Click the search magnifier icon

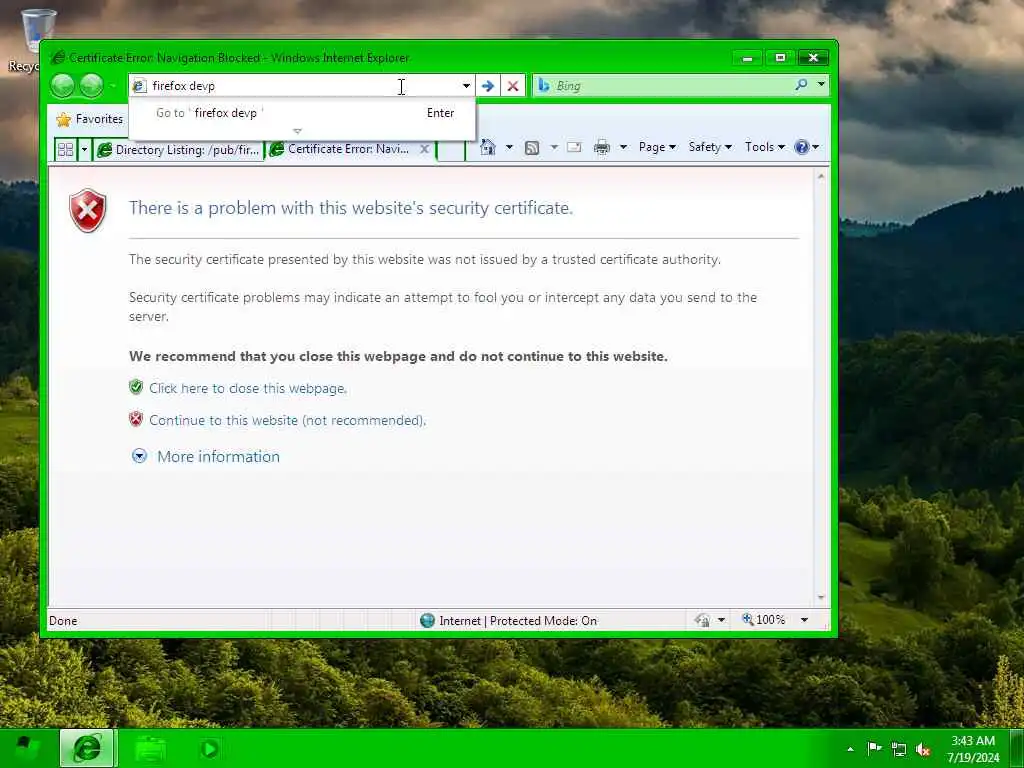point(801,85)
